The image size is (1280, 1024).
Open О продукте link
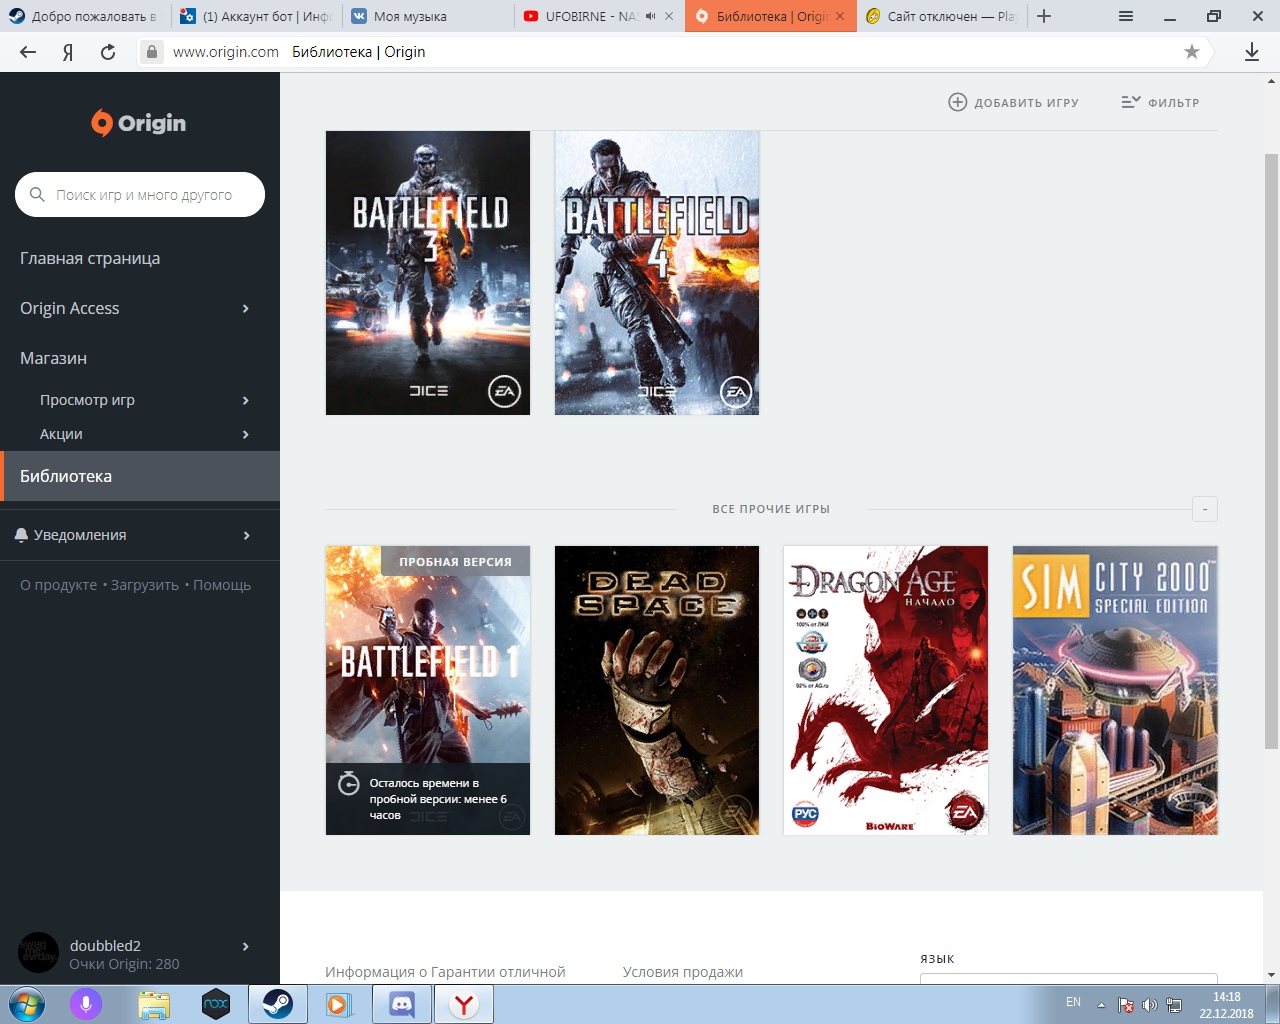tap(58, 585)
